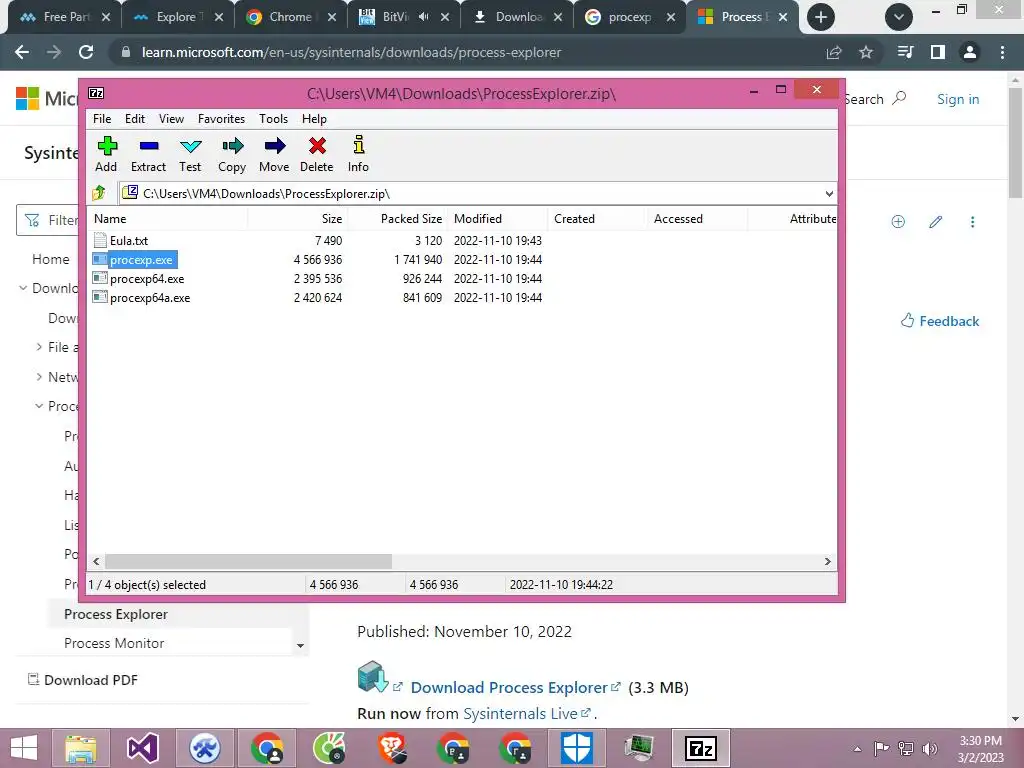Sort by the Name column header

click(x=168, y=219)
